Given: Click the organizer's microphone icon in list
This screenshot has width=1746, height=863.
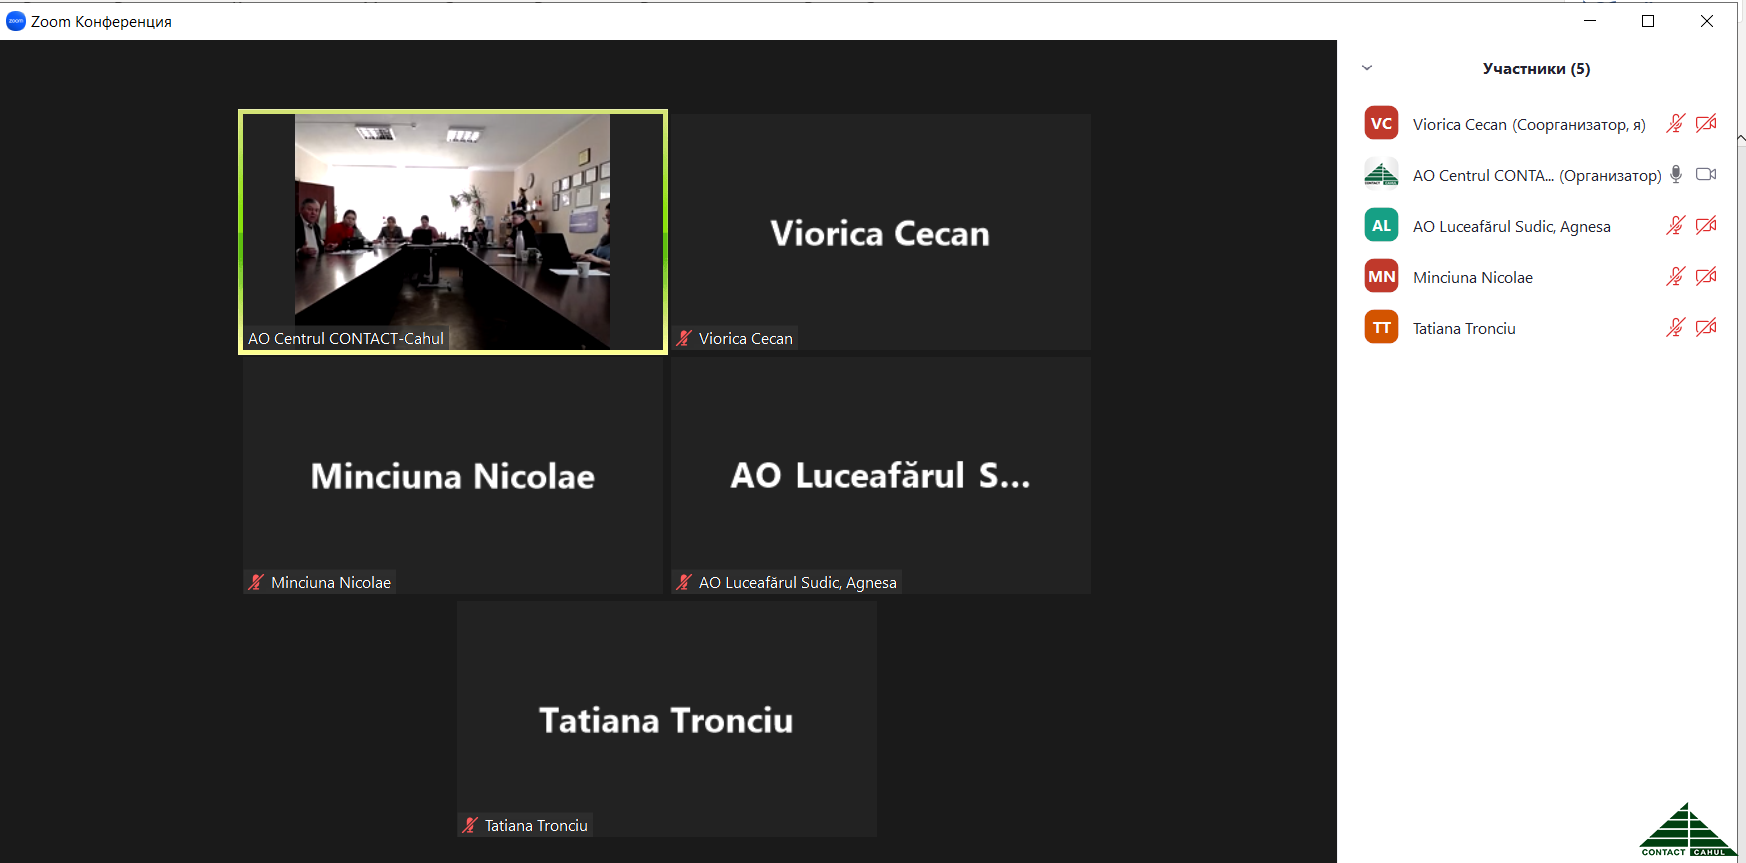Looking at the screenshot, I should click(1676, 174).
